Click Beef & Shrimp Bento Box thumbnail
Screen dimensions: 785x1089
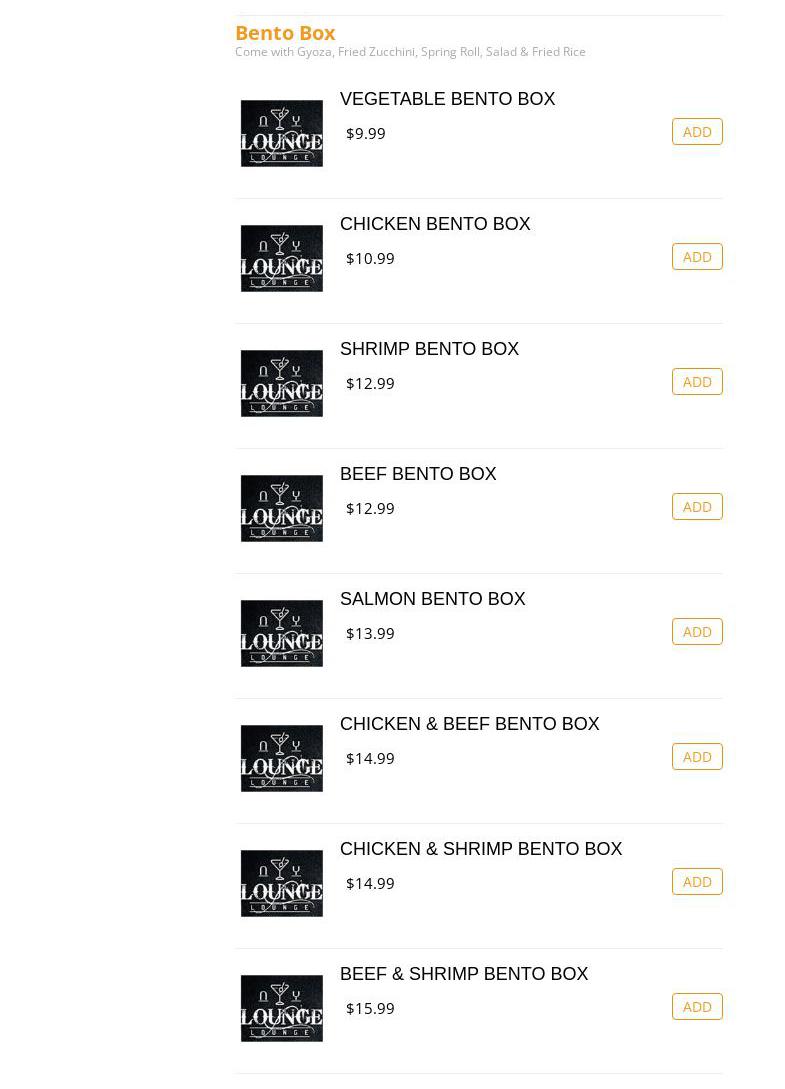tap(281, 1008)
